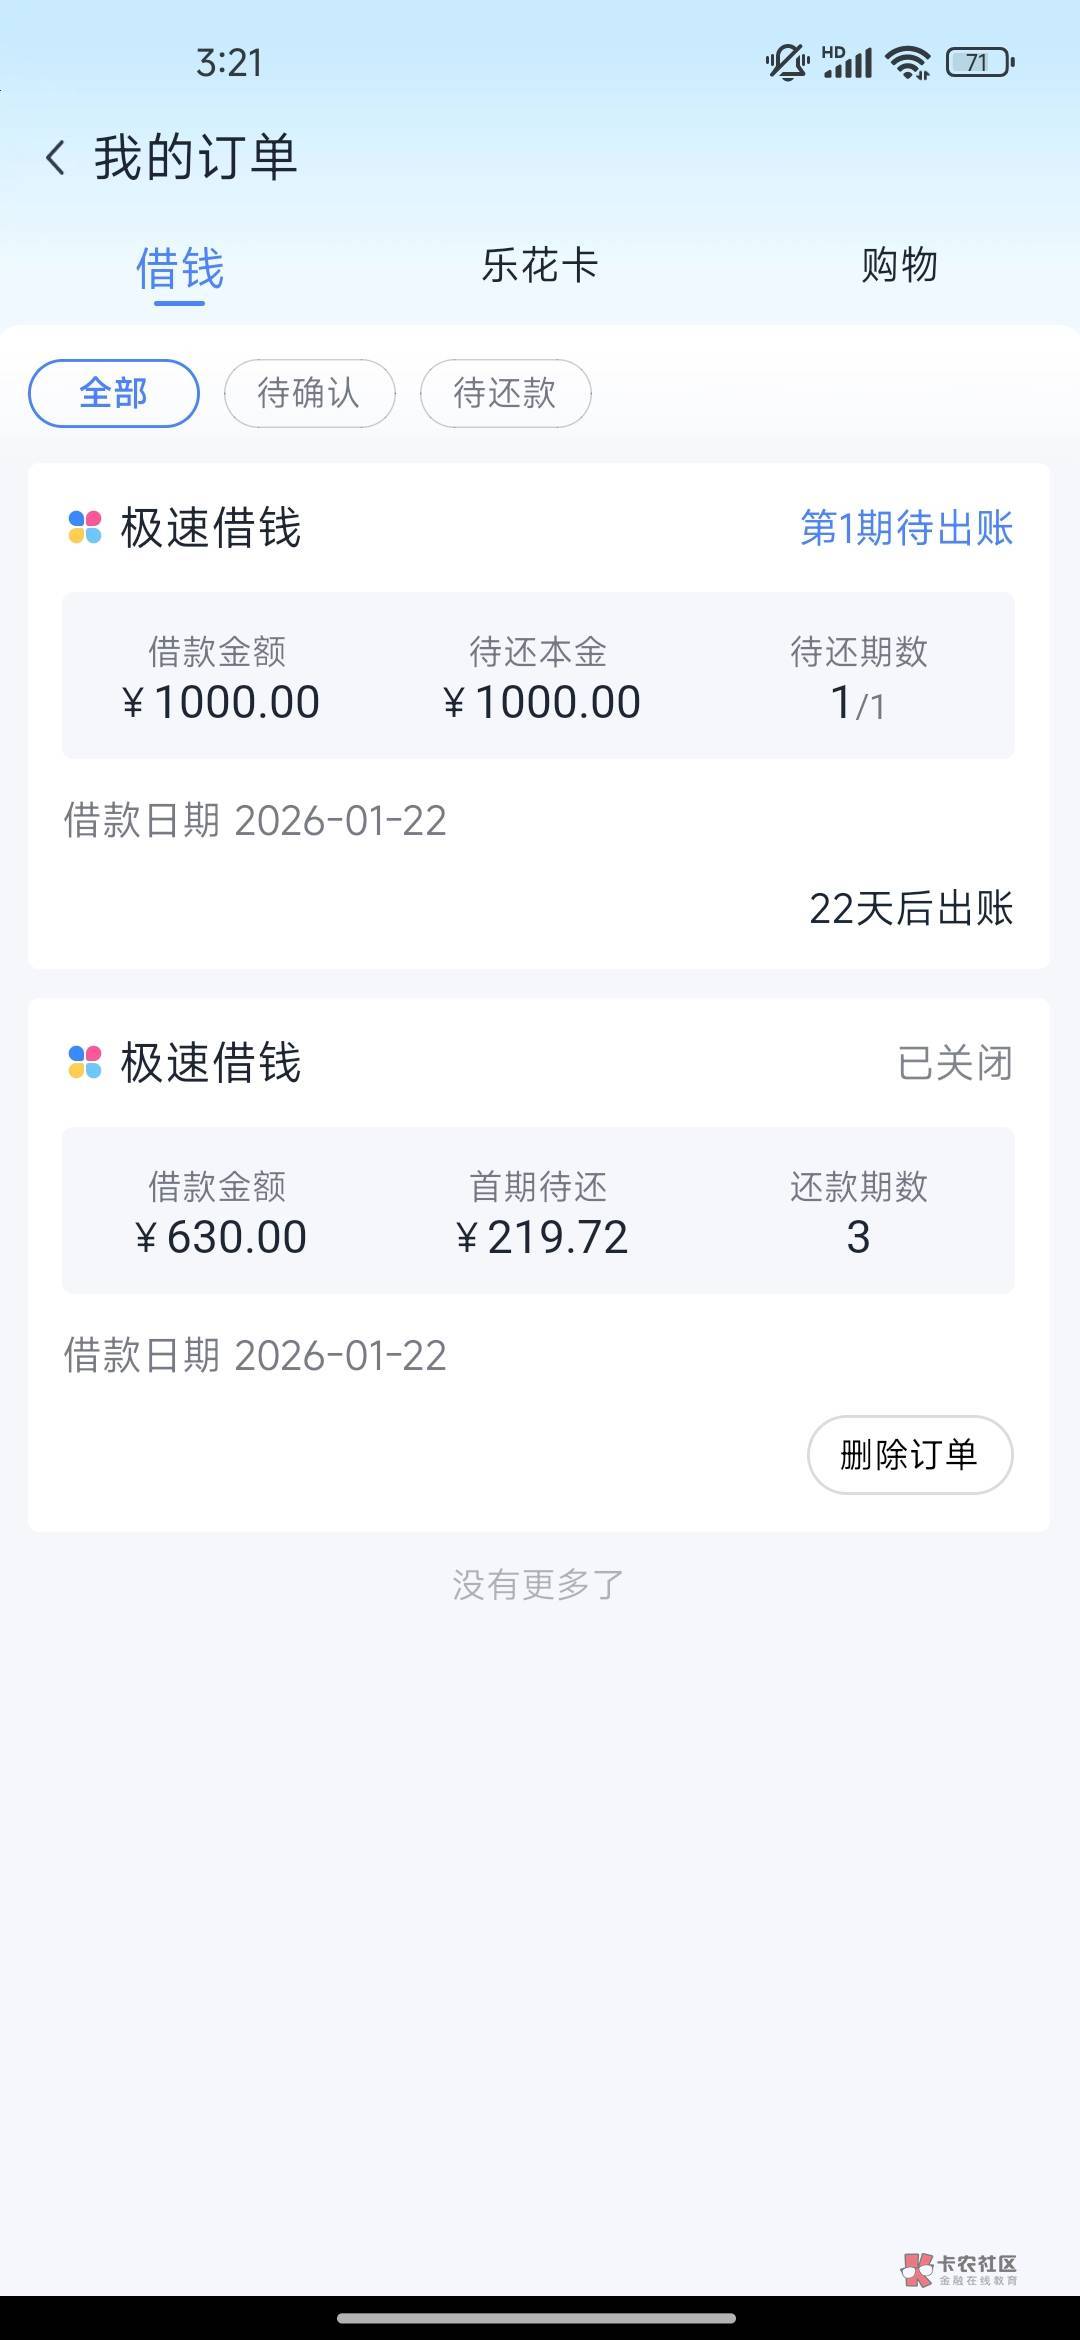The height and width of the screenshot is (2340, 1080).
Task: Tap the battery indicator showing 71
Action: tap(980, 63)
